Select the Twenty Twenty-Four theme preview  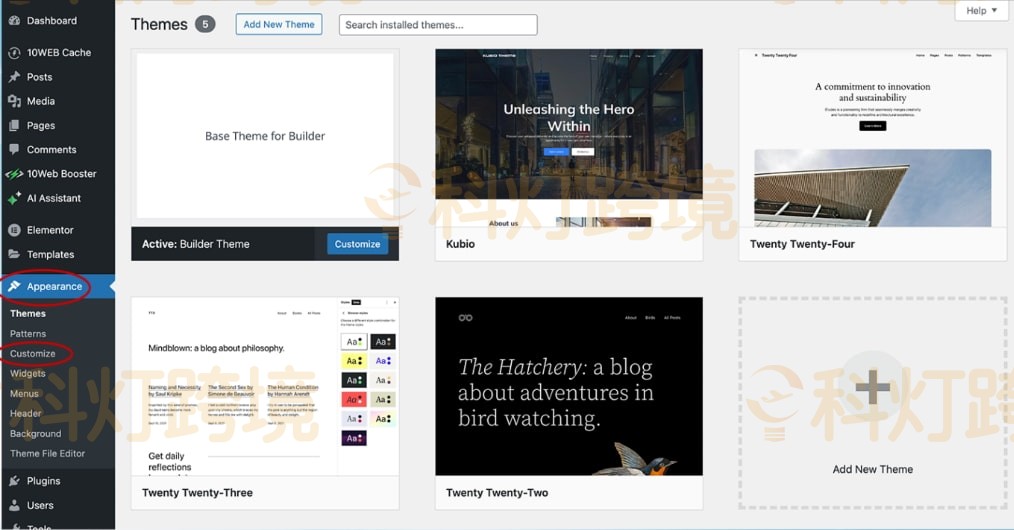872,138
